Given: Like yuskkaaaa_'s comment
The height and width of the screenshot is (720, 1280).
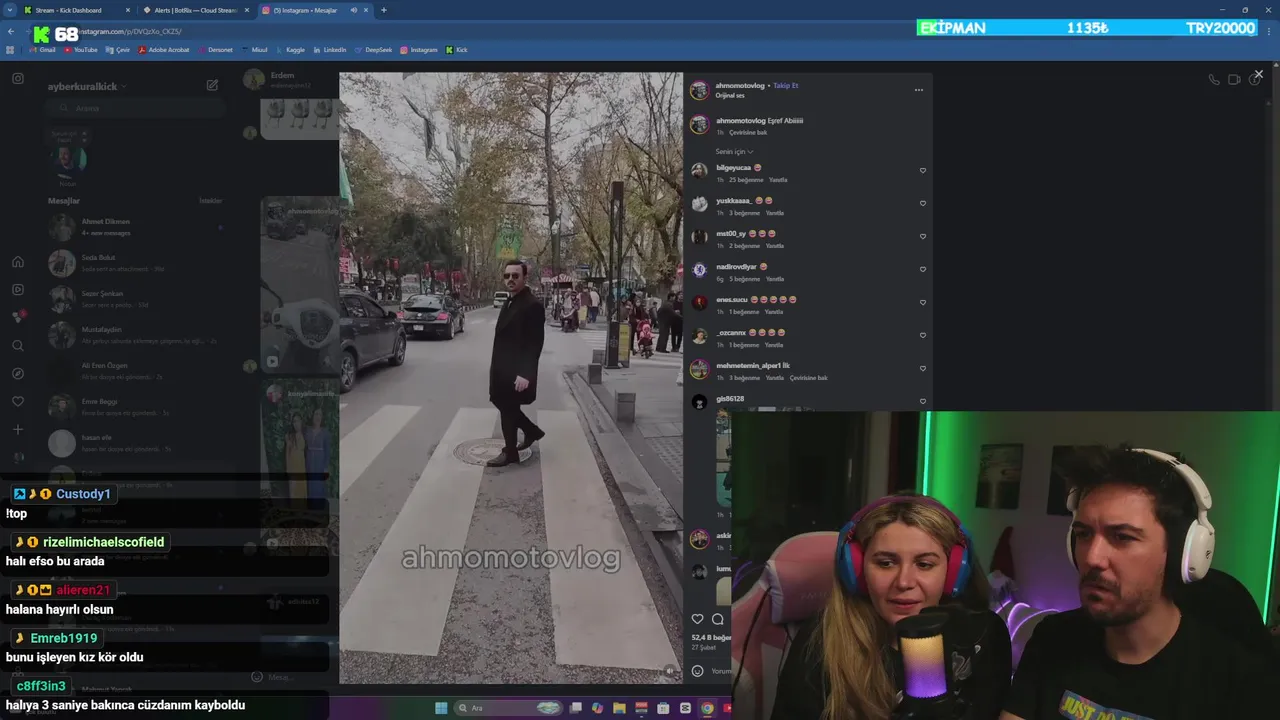Looking at the screenshot, I should tap(923, 204).
